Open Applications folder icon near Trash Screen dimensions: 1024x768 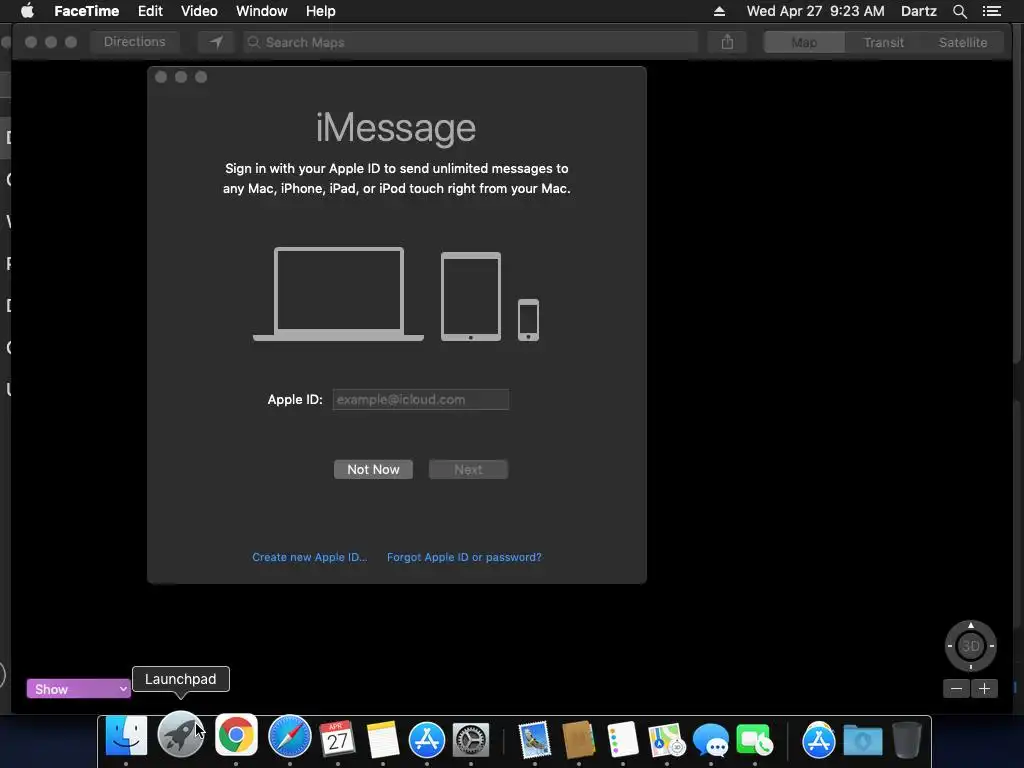(x=819, y=740)
